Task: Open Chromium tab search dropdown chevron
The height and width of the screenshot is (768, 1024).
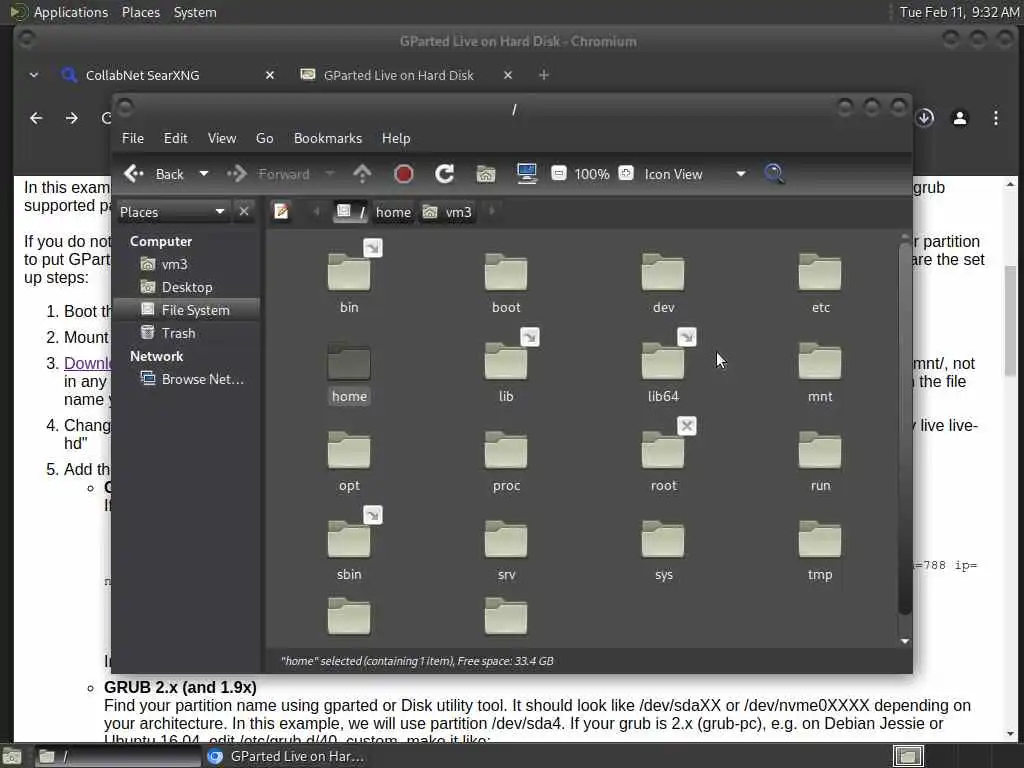Action: (34, 75)
